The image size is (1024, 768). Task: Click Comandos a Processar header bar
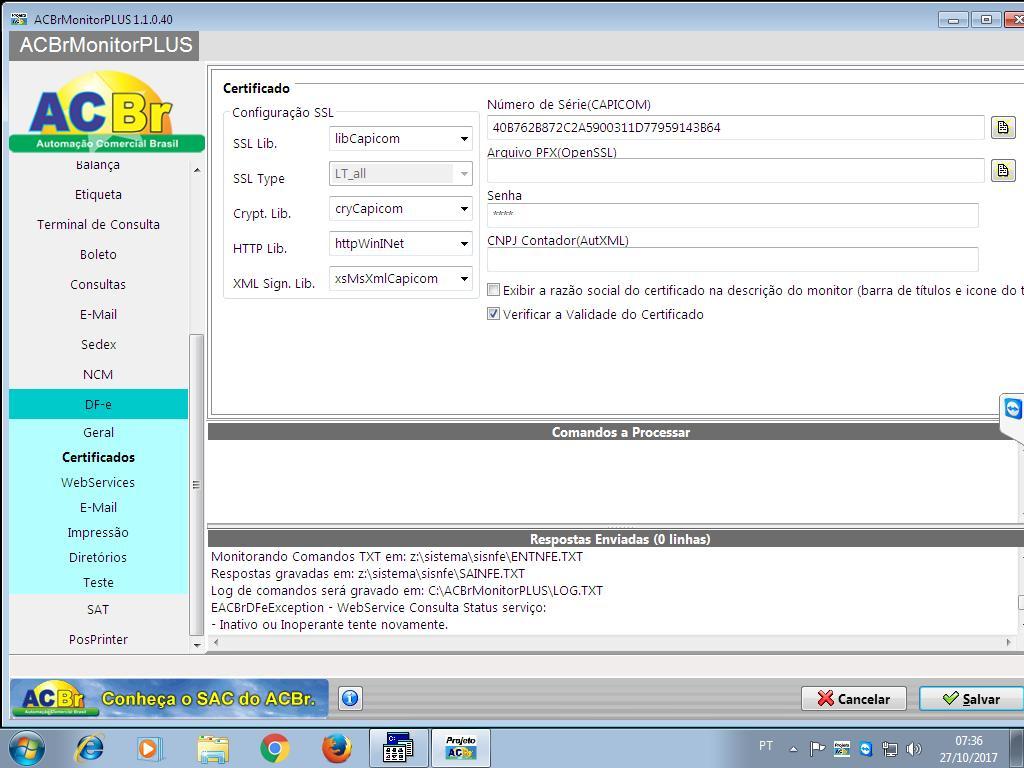tap(616, 432)
